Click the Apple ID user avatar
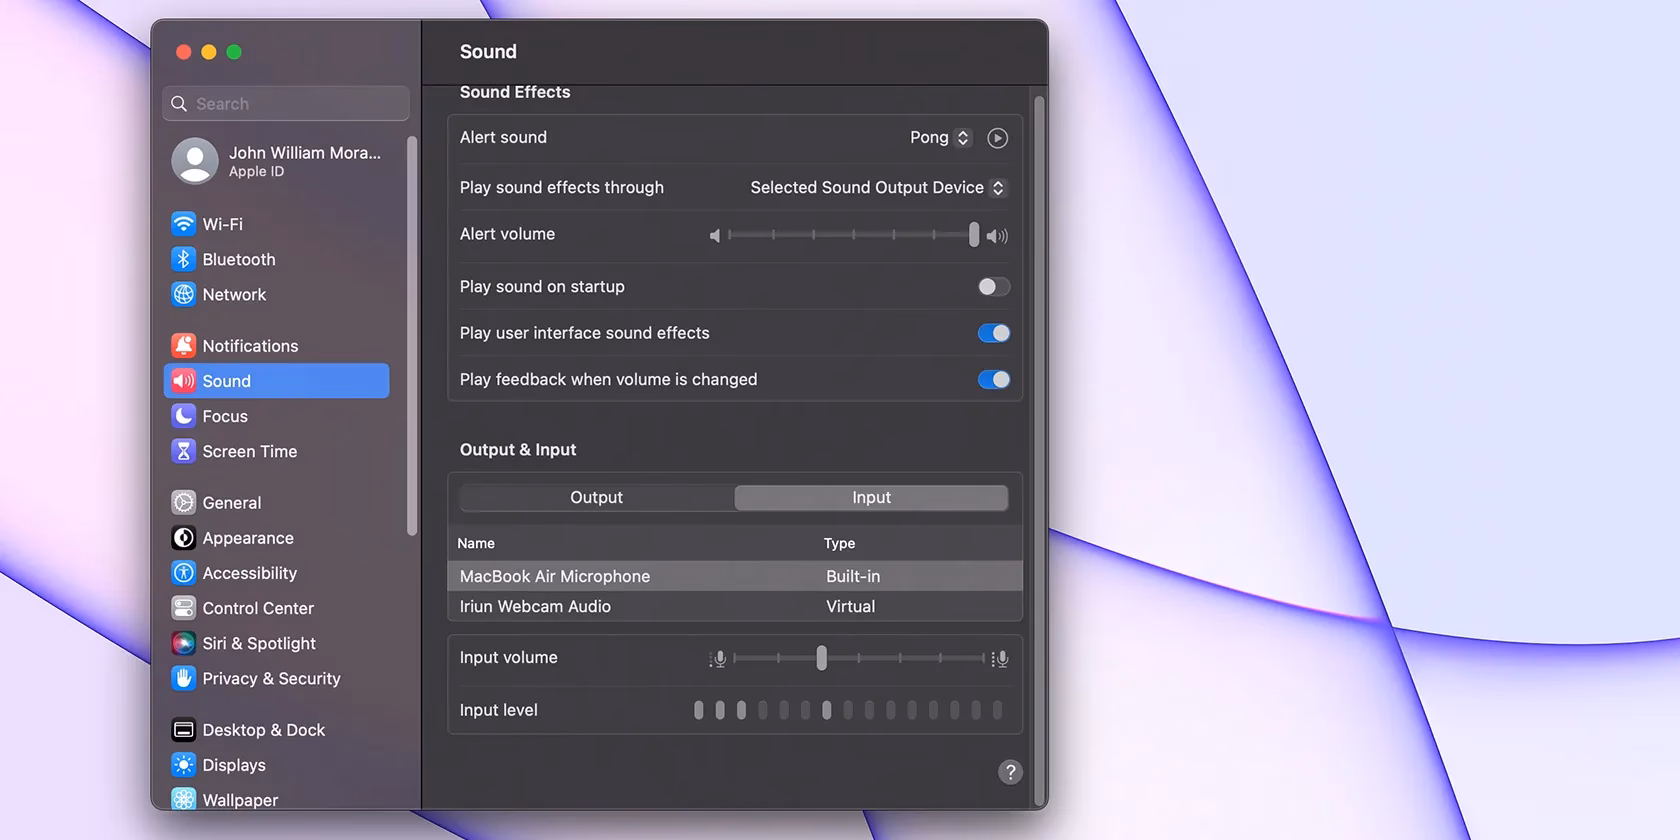The width and height of the screenshot is (1680, 840). [x=195, y=160]
